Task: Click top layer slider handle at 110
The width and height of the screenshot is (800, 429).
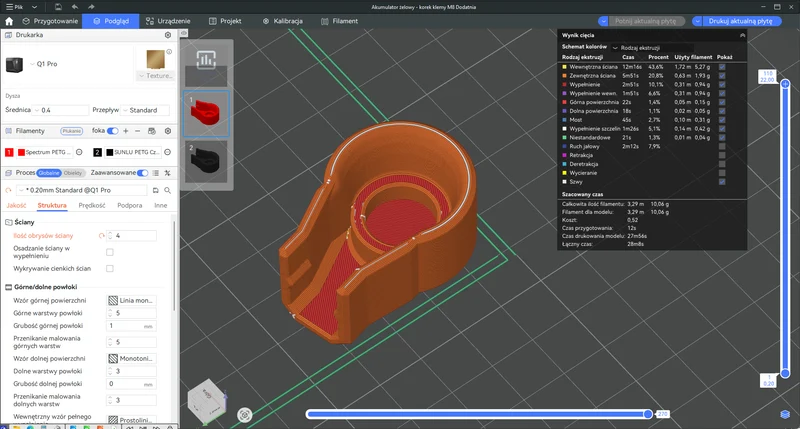Action: pos(785,84)
